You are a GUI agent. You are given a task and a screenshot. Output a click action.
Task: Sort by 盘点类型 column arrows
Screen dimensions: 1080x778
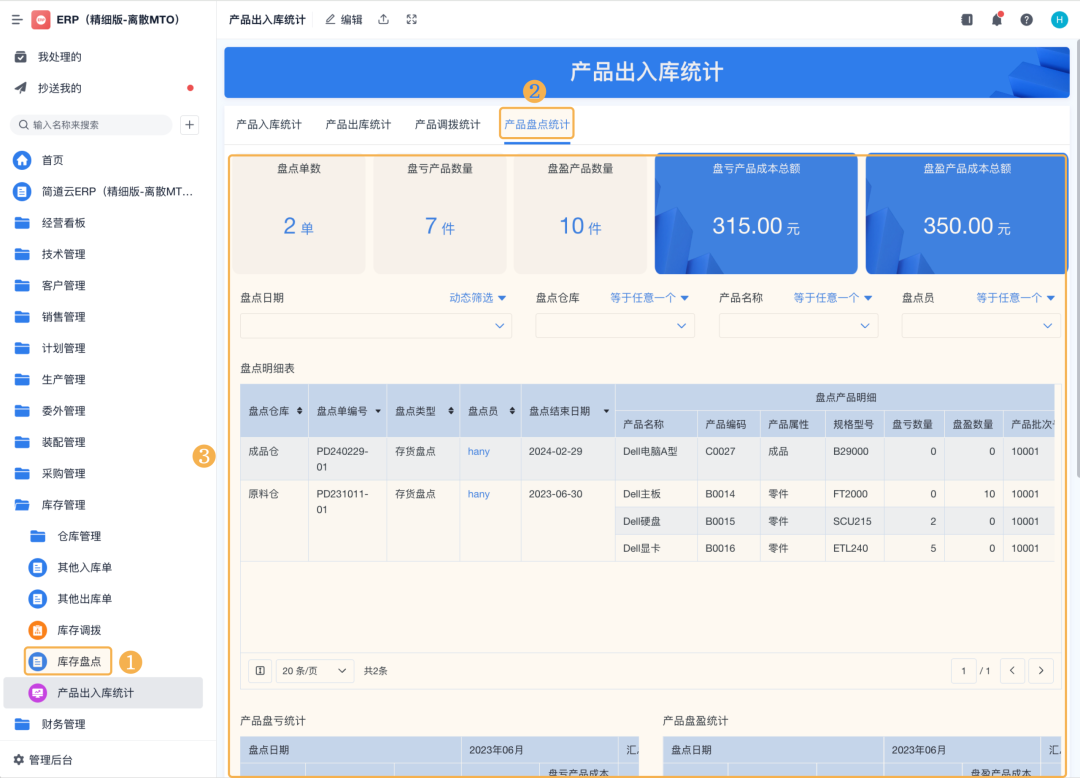pyautogui.click(x=450, y=411)
